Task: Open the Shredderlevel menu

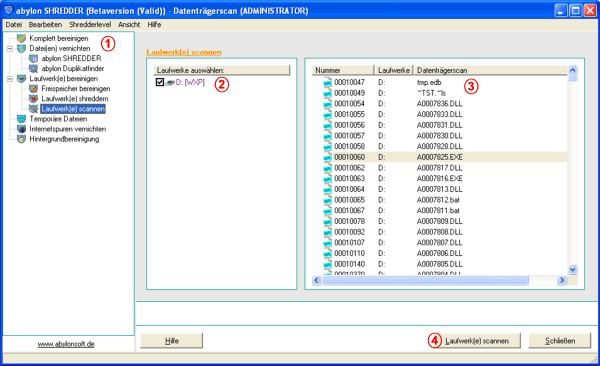Action: point(90,25)
